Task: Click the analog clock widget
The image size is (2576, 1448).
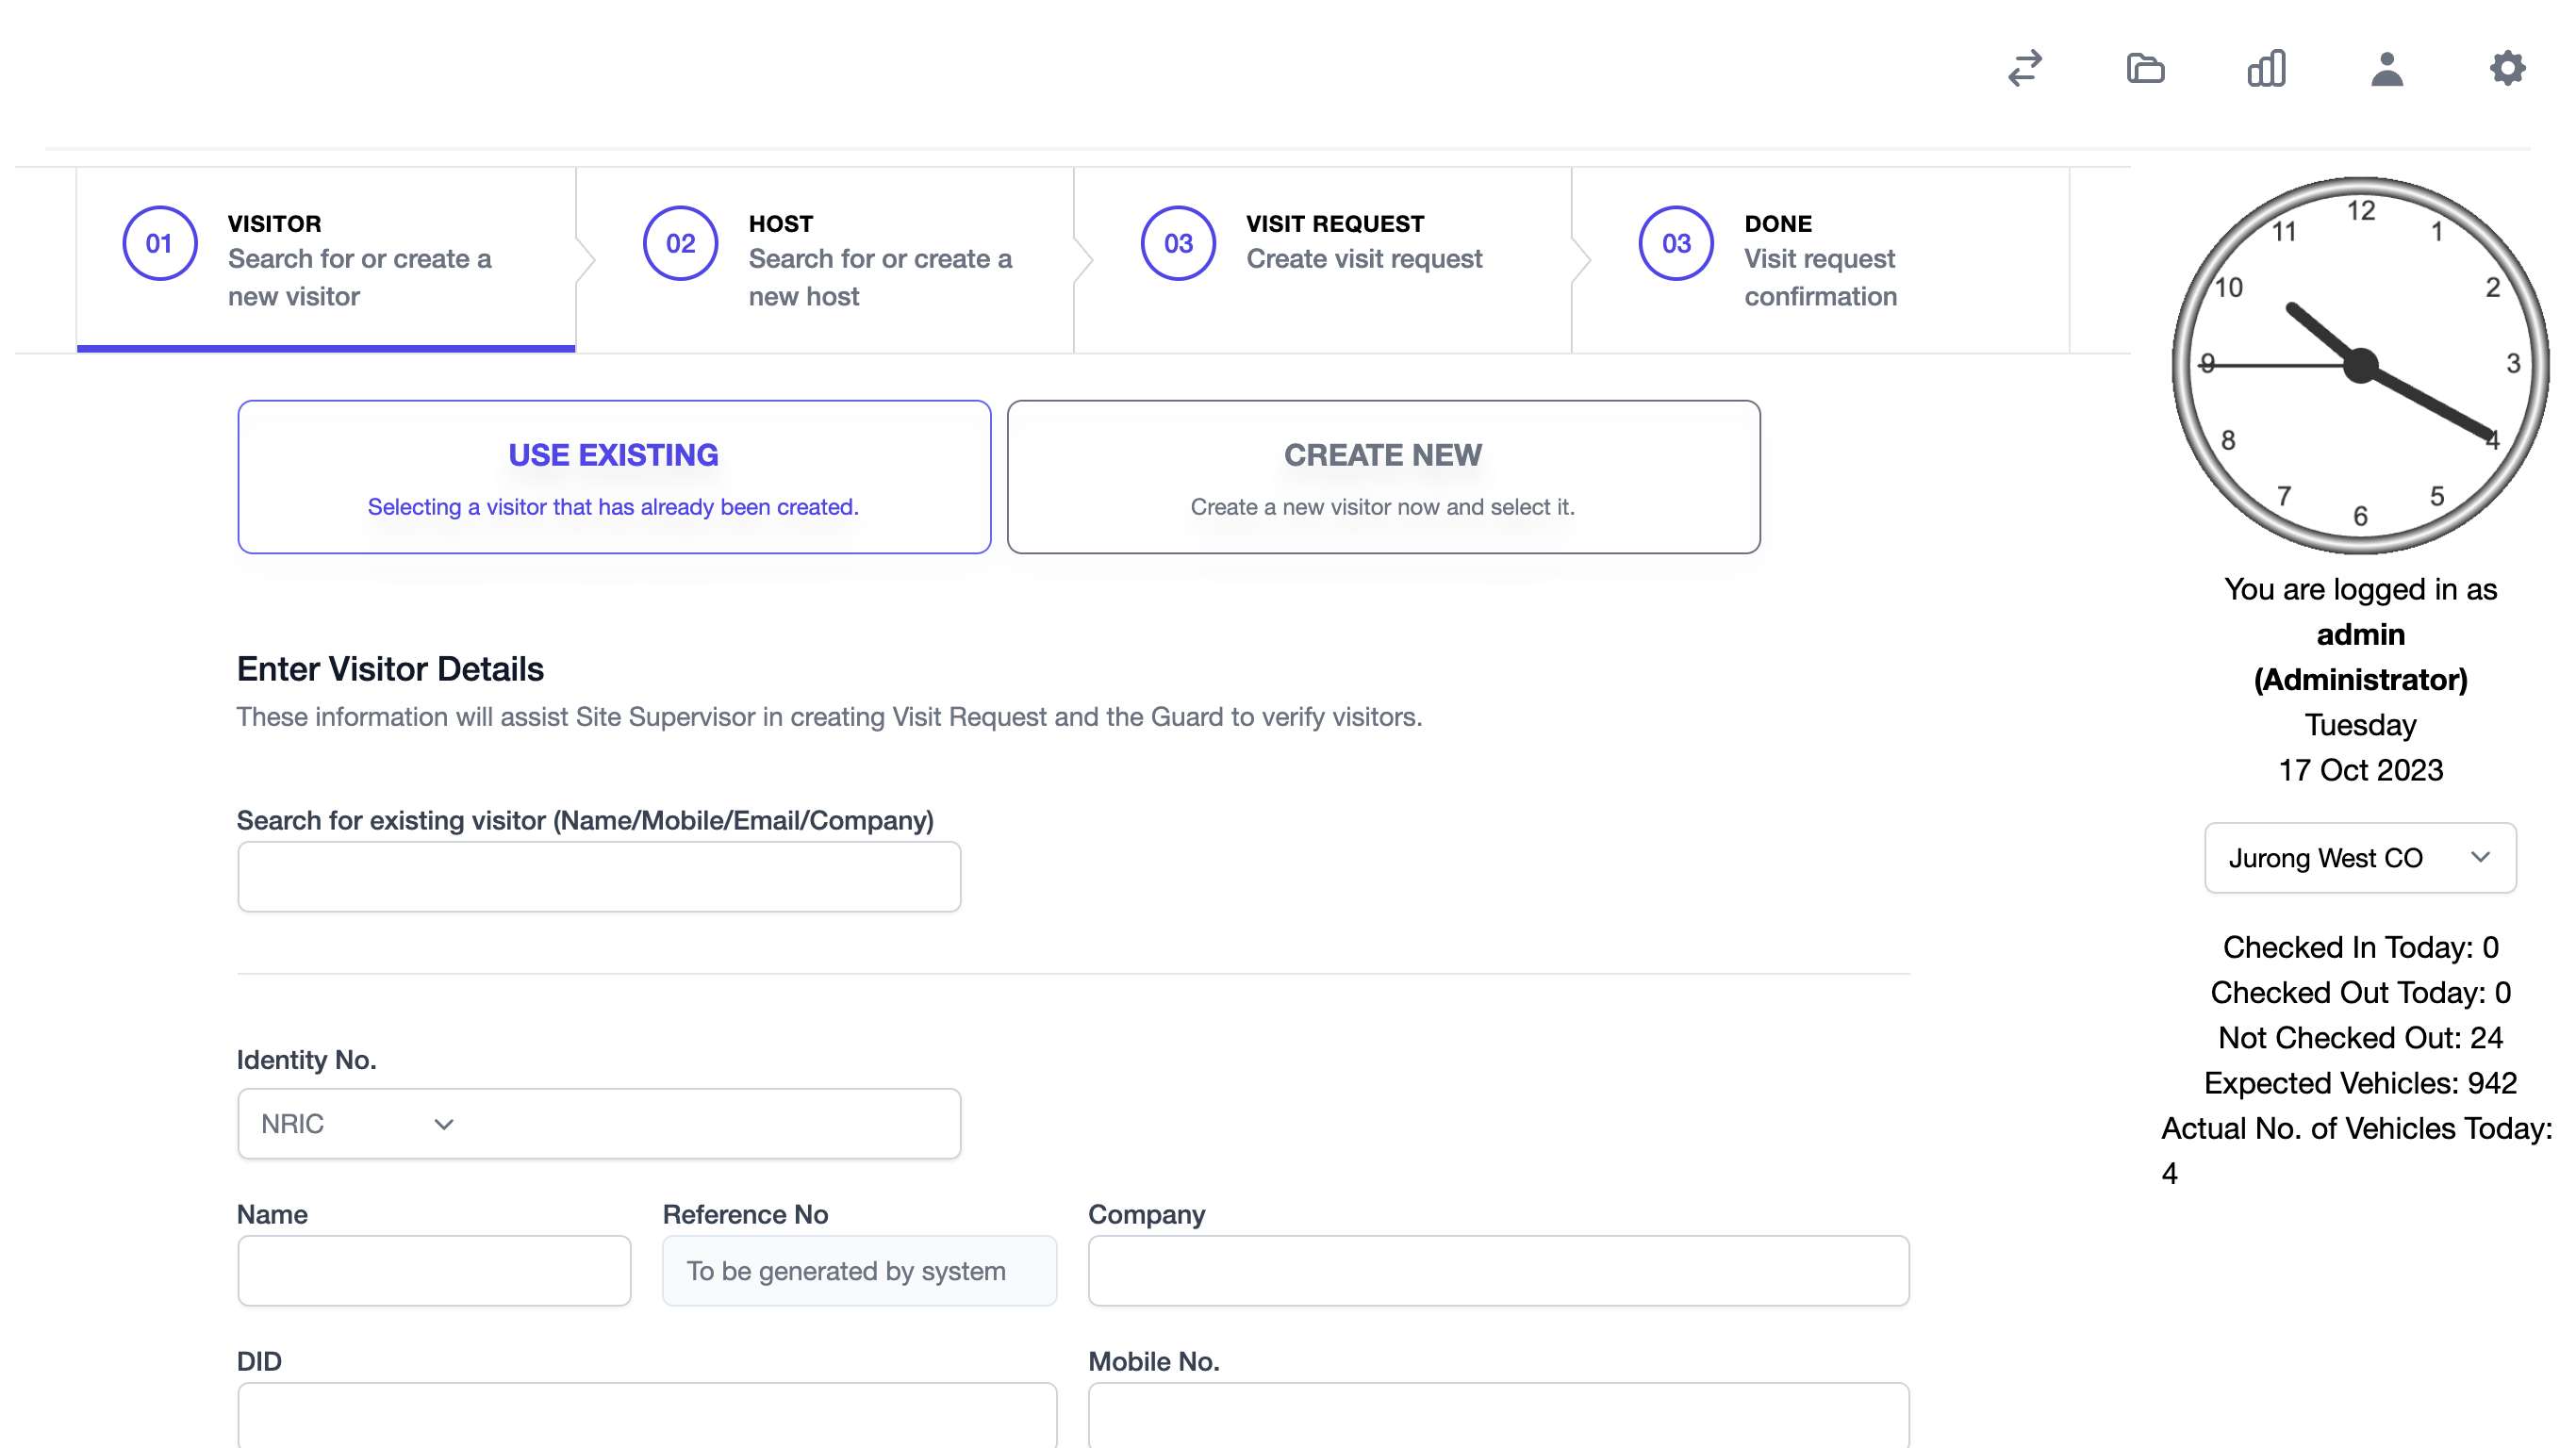Action: coord(2360,365)
